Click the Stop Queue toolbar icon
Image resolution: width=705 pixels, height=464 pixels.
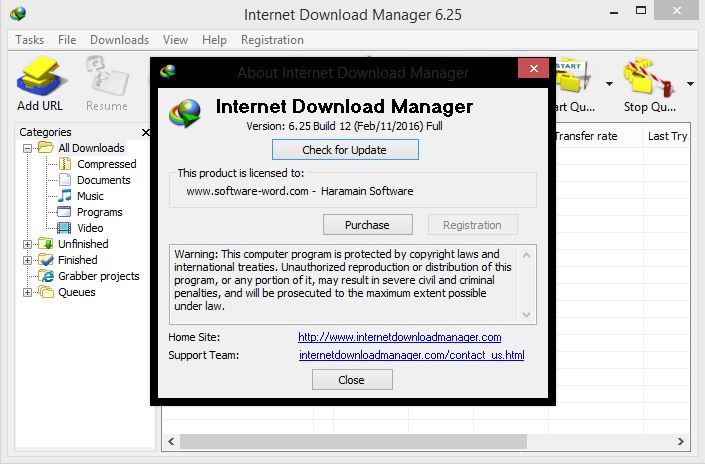(x=648, y=77)
